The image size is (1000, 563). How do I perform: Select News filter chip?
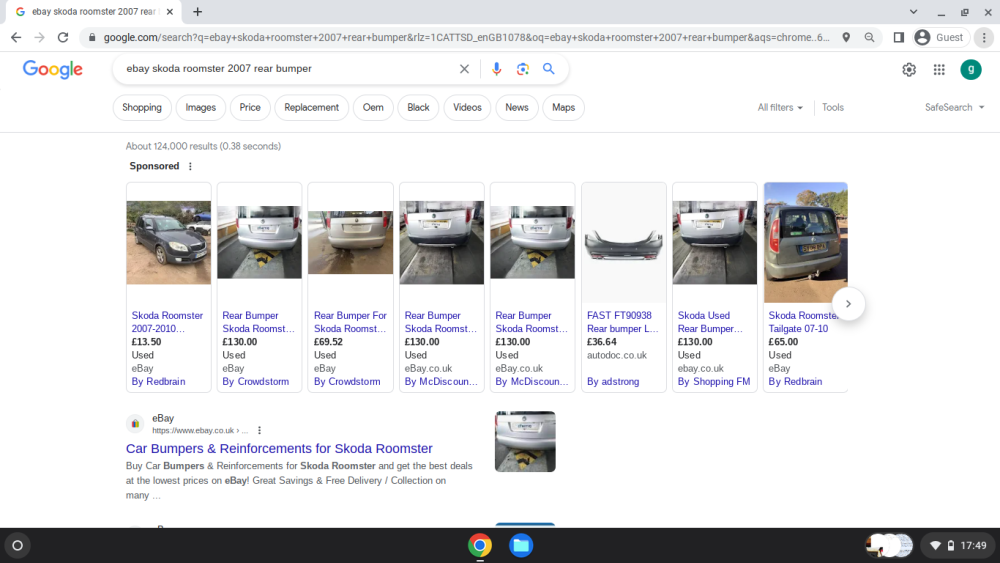(x=517, y=108)
